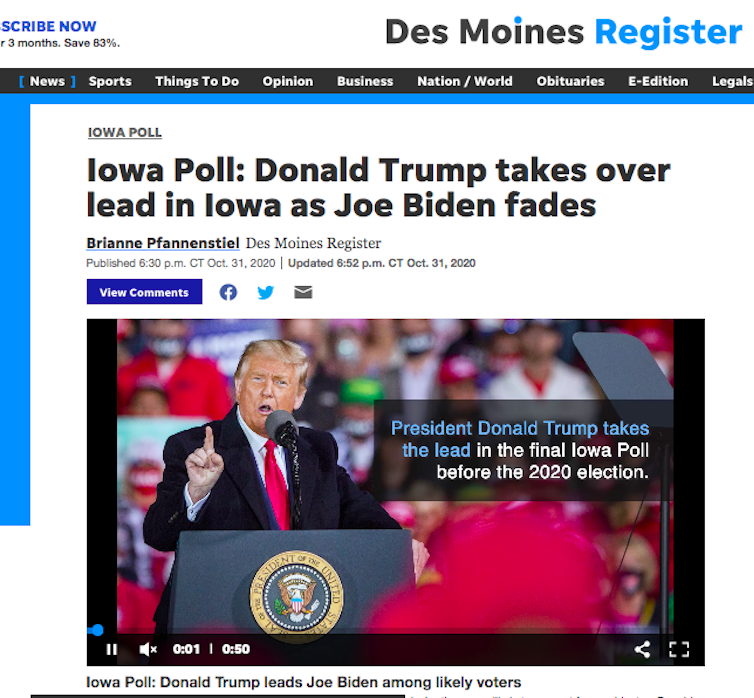Unmute the video speaker icon
754x698 pixels.
click(x=148, y=649)
